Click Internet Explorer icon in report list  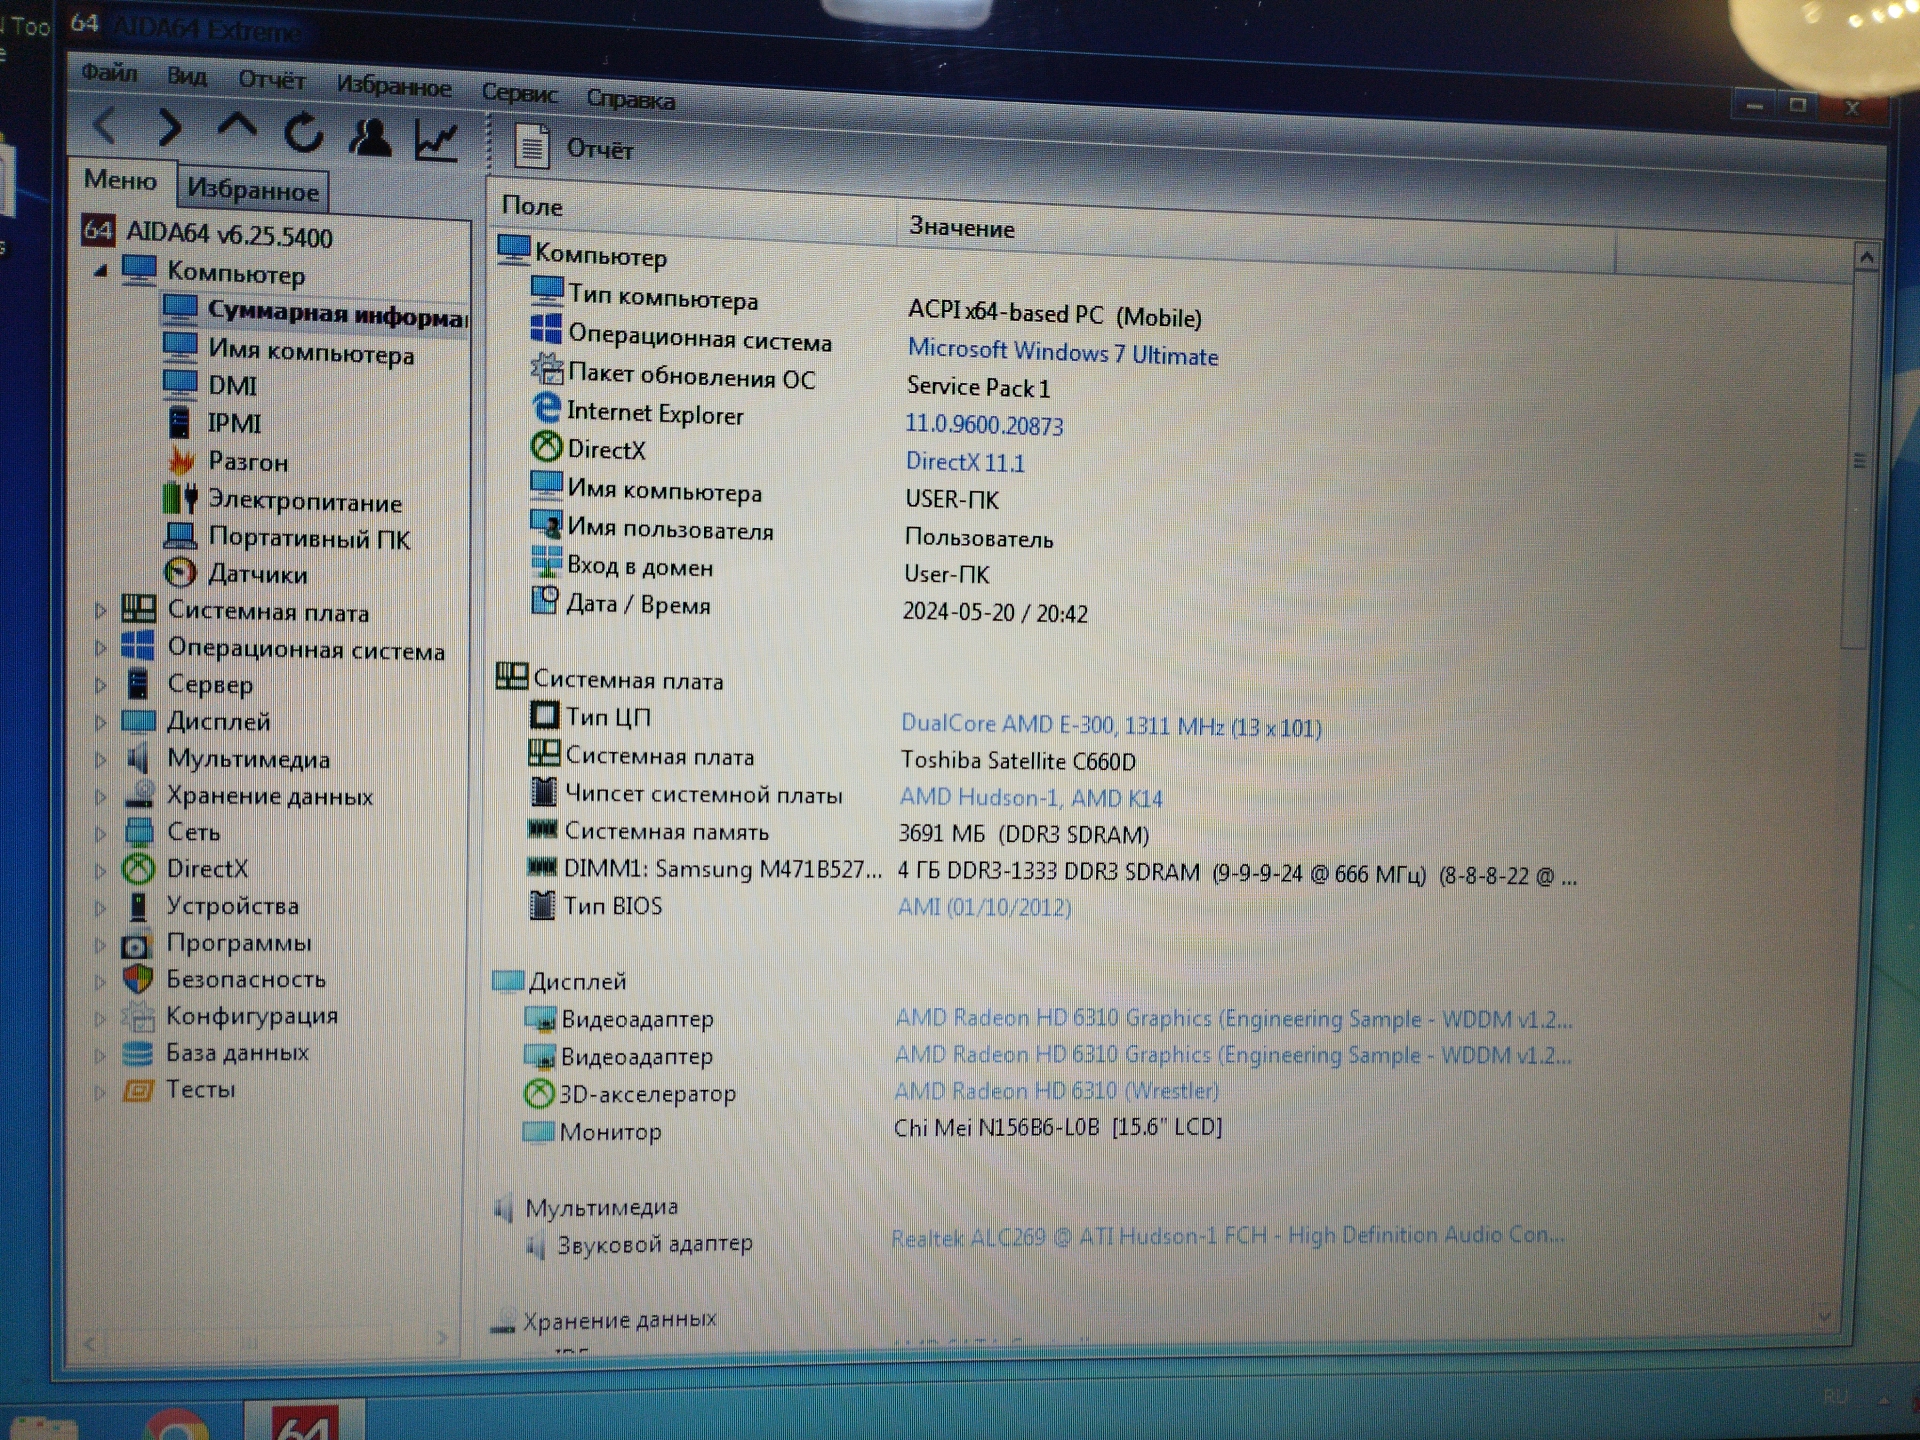coord(546,408)
